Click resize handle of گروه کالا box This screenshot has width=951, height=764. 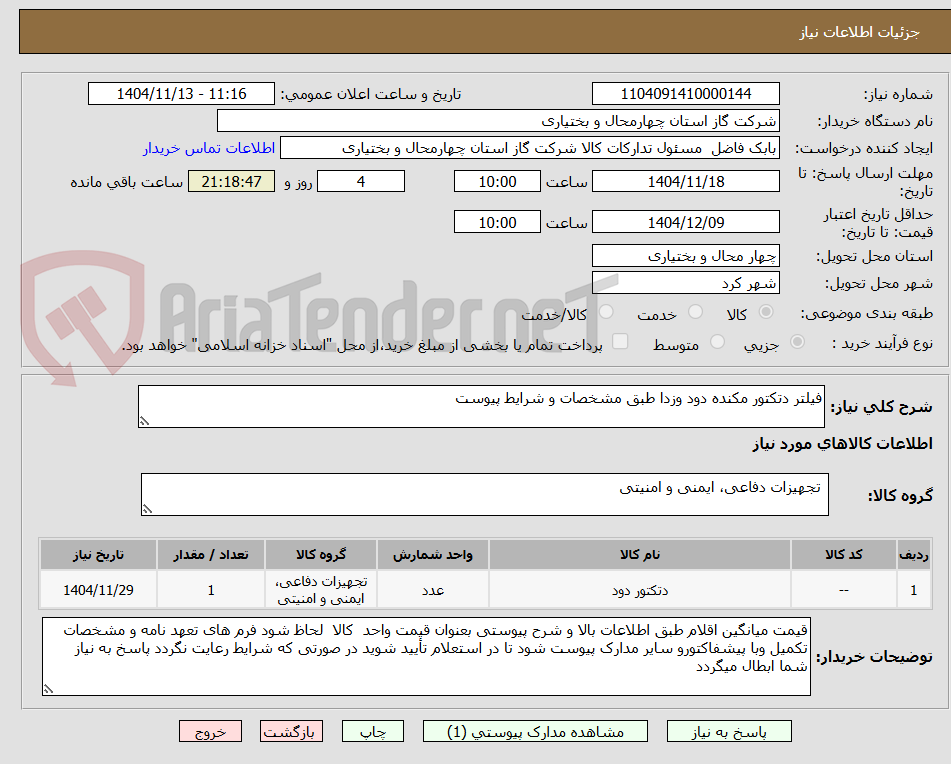click(x=147, y=510)
